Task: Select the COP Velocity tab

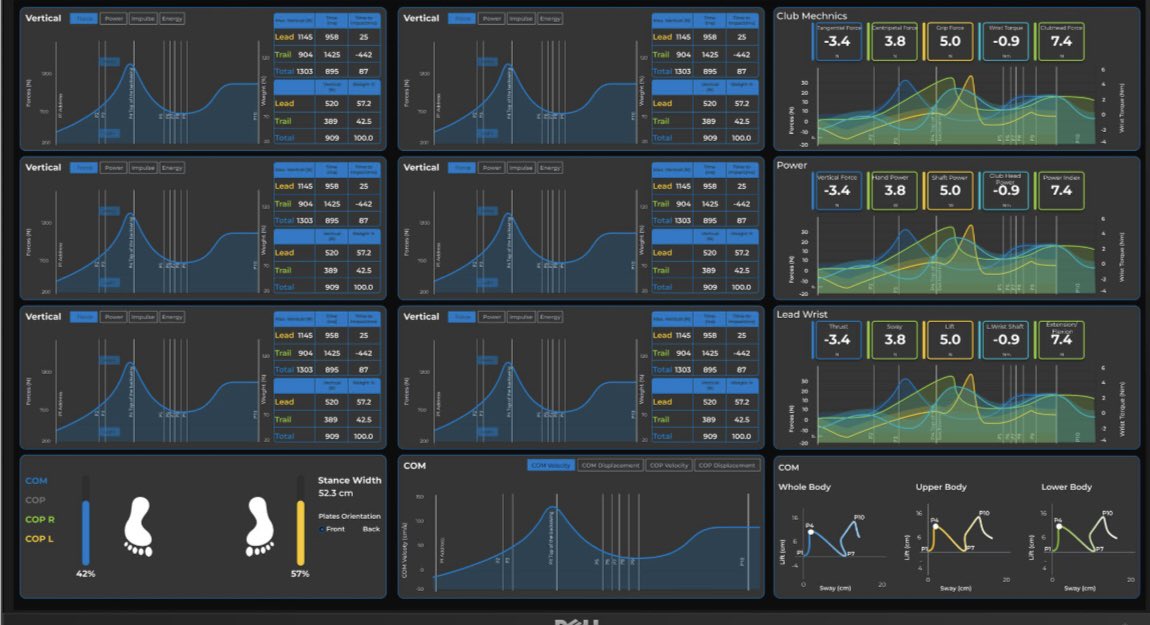Action: tap(668, 465)
